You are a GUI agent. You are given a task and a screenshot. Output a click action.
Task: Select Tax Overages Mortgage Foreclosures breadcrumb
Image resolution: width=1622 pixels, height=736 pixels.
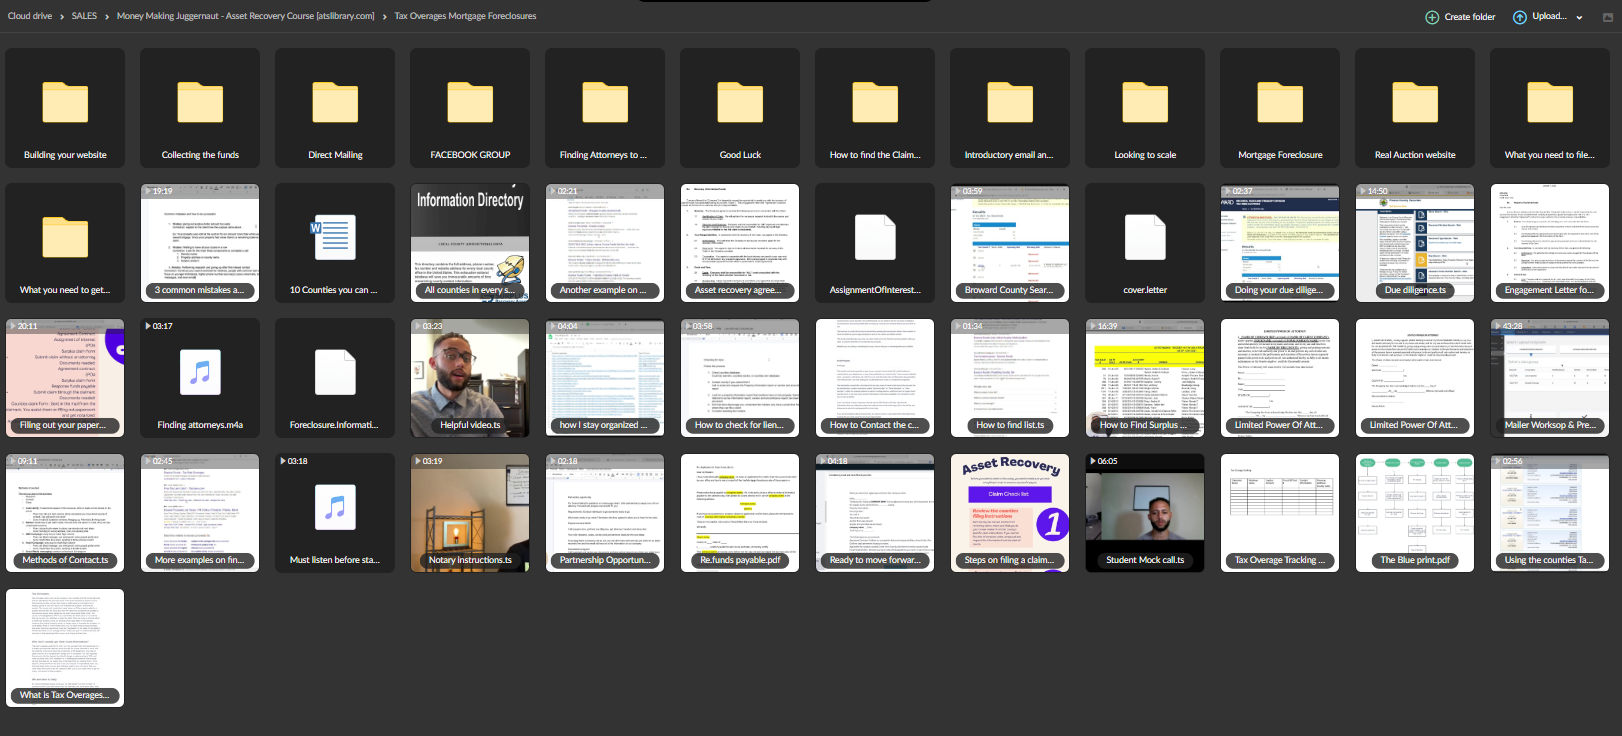(465, 16)
